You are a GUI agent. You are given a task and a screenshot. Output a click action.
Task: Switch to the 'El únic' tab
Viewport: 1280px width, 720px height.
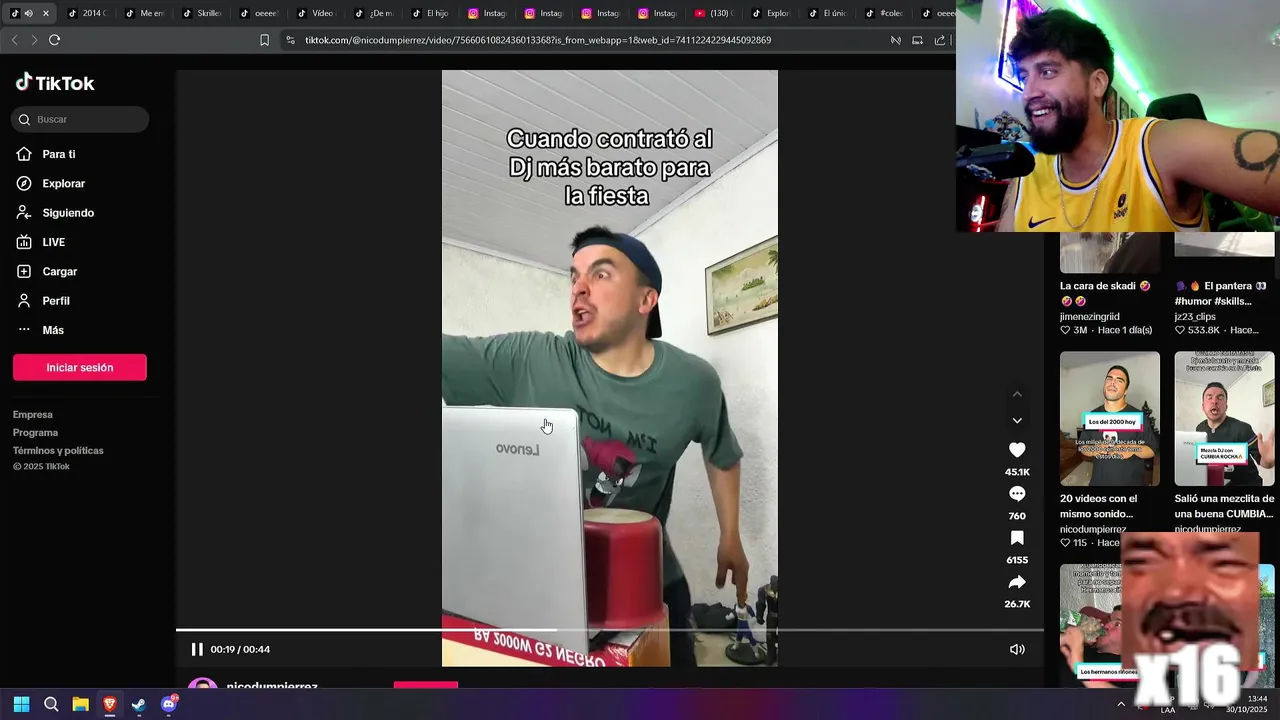click(x=830, y=14)
